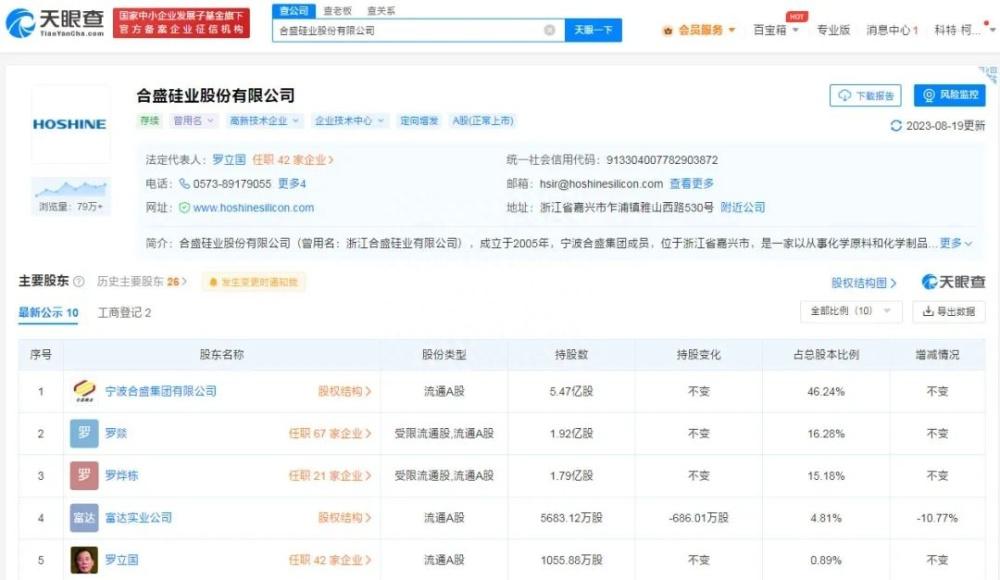Viewport: 1000px width, 580px height.
Task: Click the 天眼一下 search button
Action: pyautogui.click(x=593, y=31)
